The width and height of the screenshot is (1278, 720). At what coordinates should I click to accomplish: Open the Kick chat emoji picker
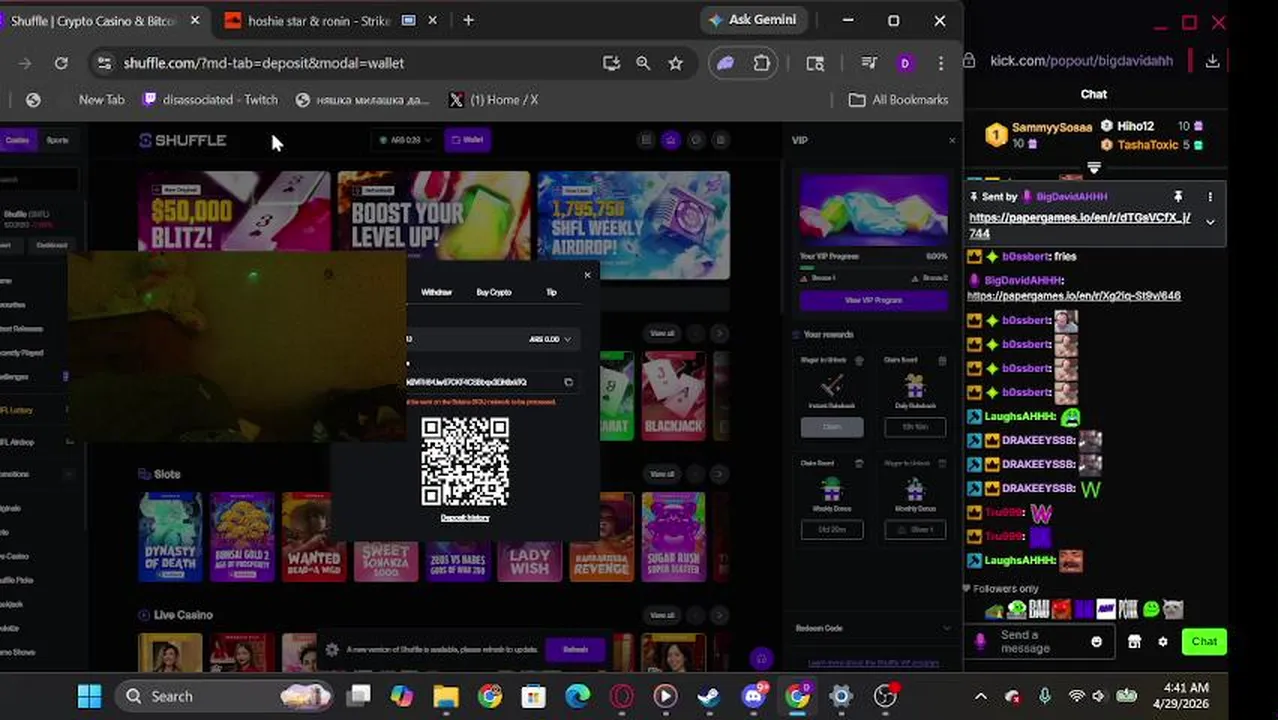pos(1096,642)
